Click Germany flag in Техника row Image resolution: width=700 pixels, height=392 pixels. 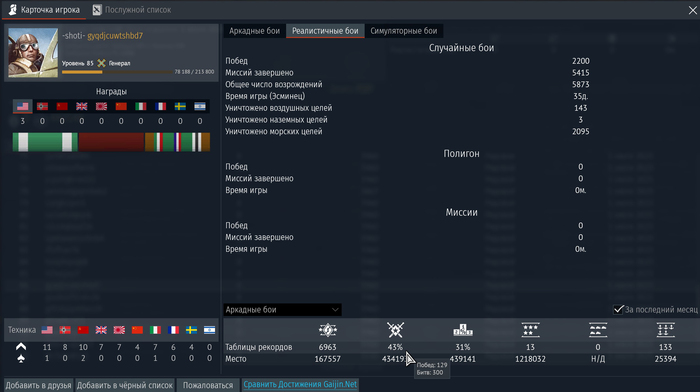tap(65, 330)
